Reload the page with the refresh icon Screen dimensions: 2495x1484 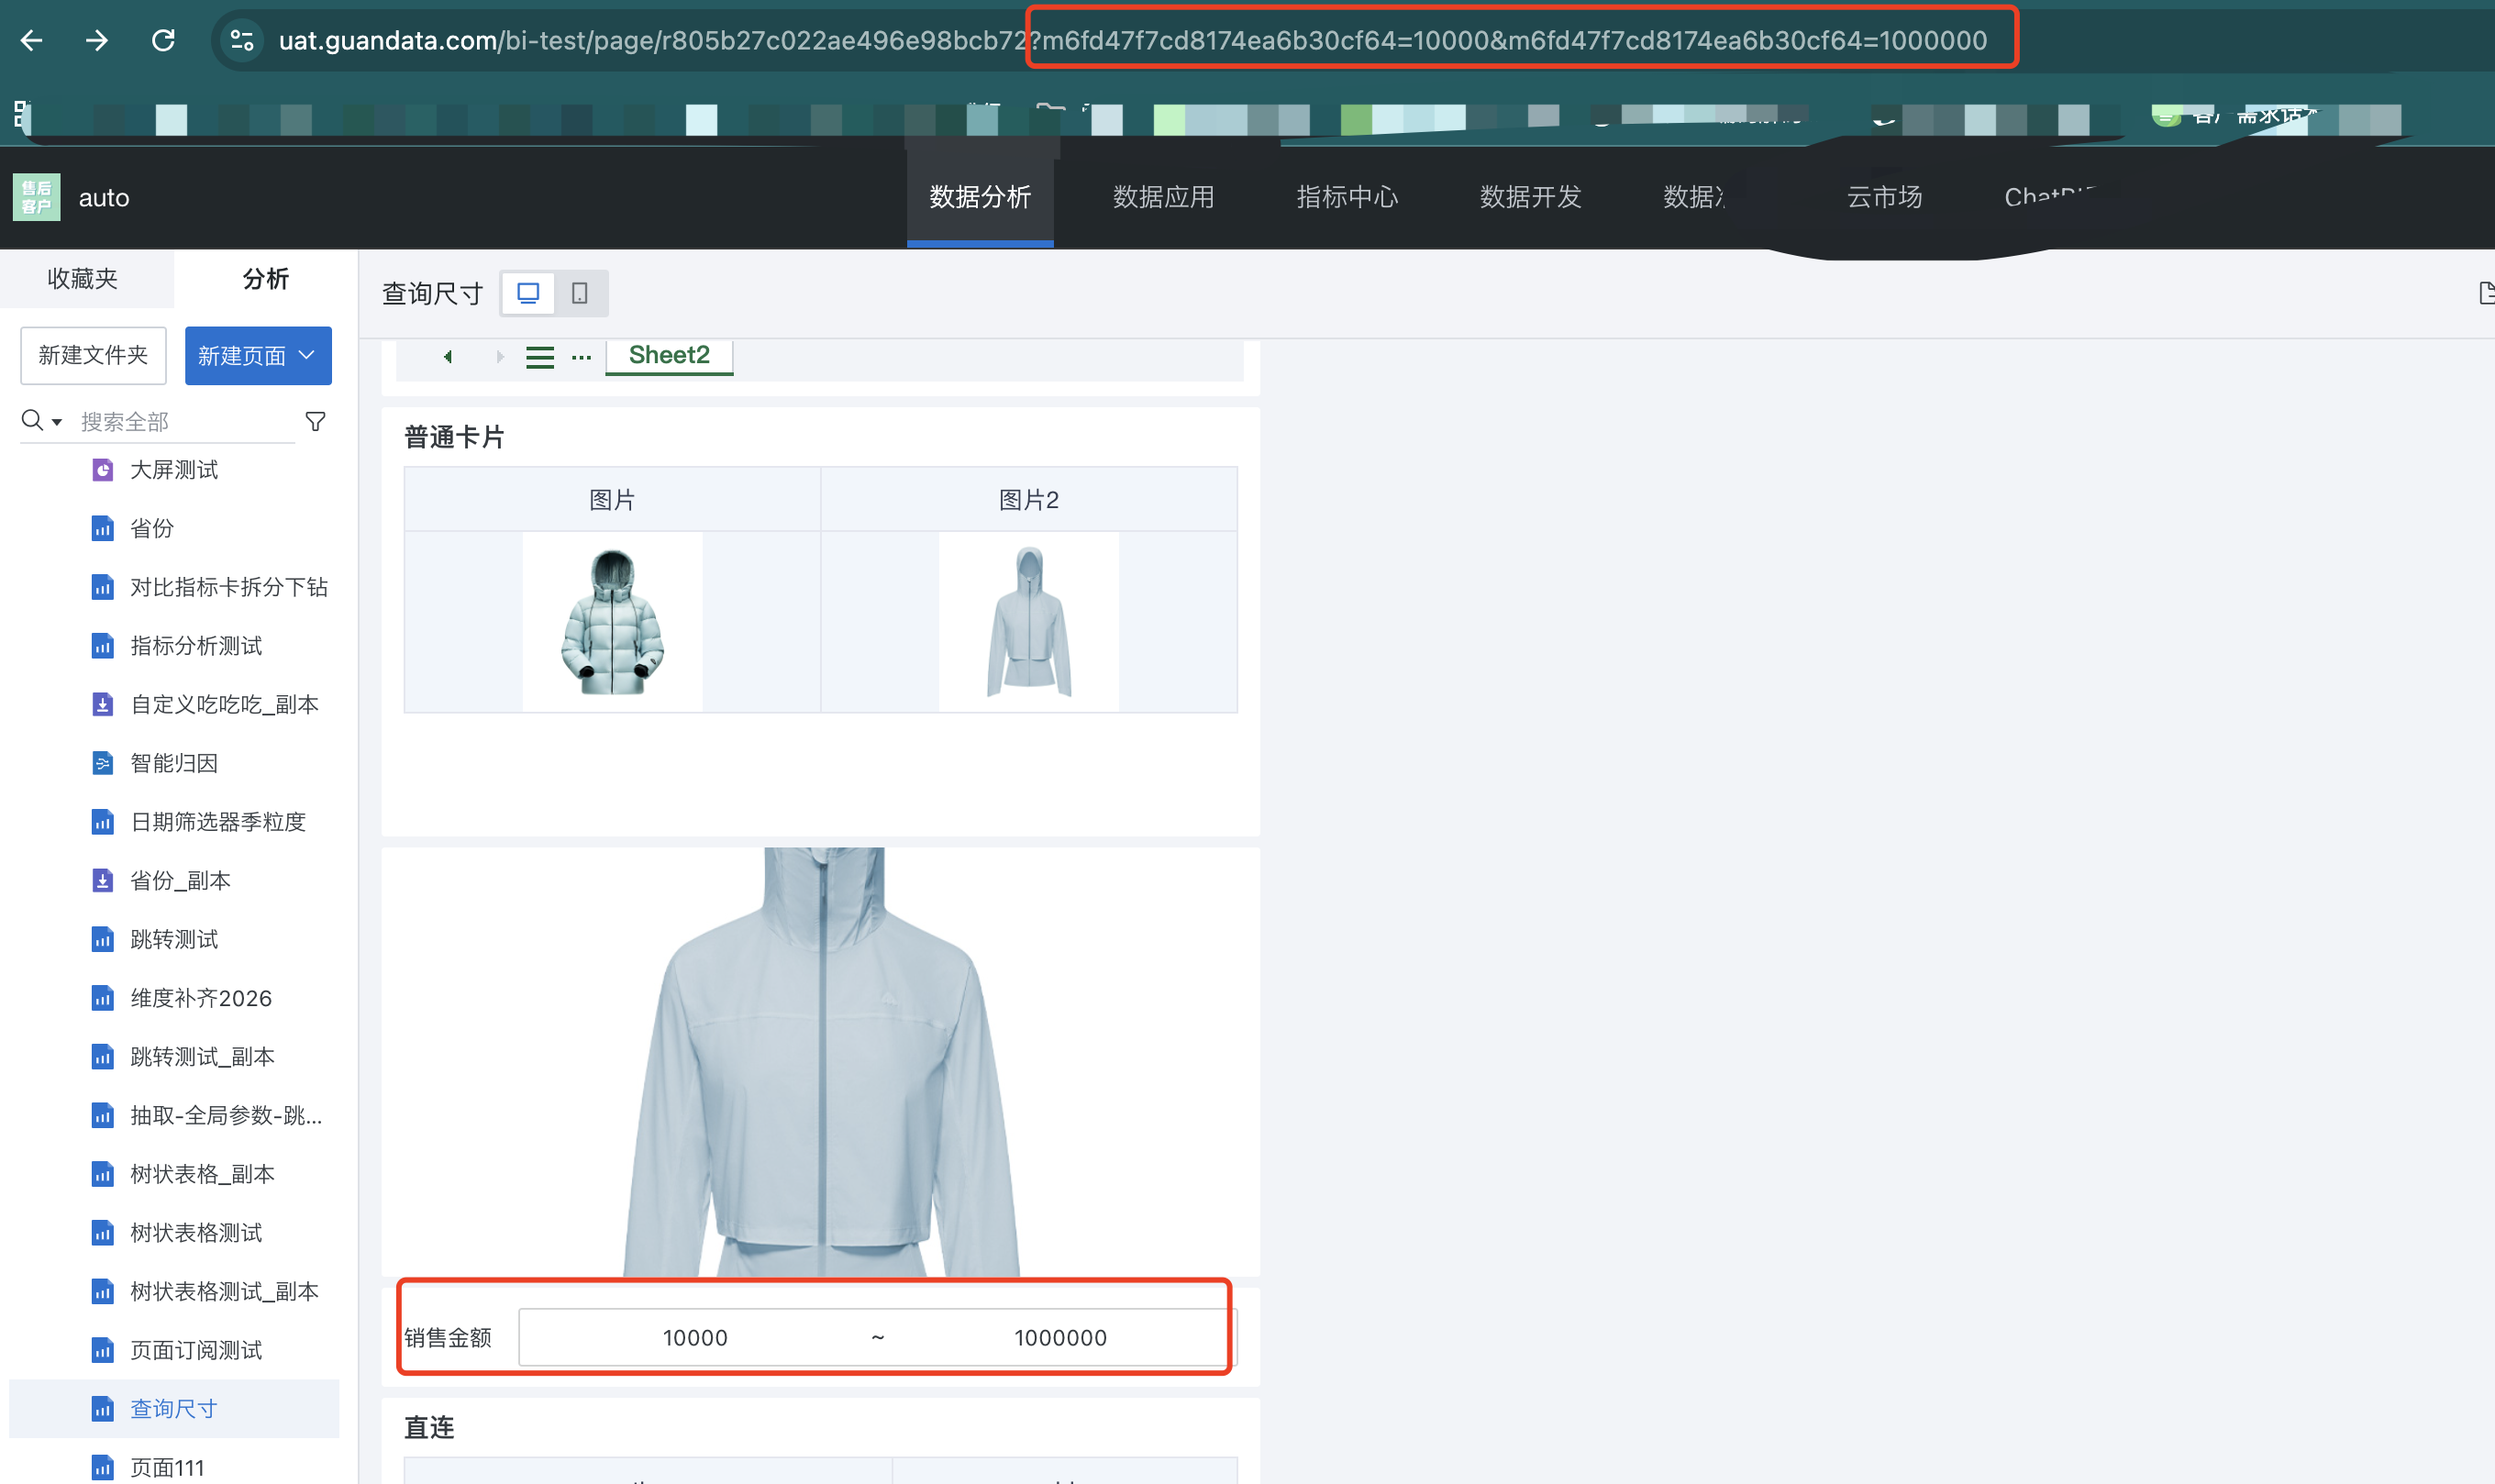(x=163, y=40)
